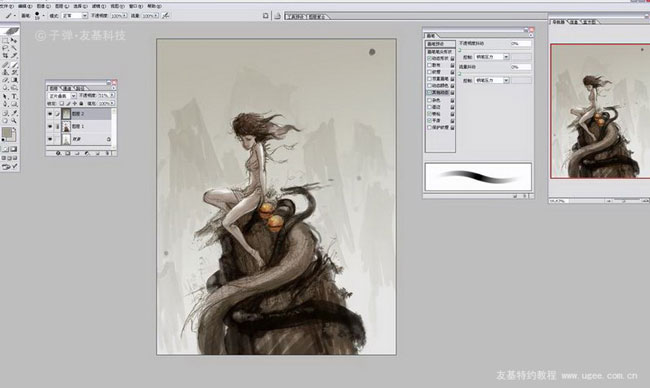Open brush preset picker arrow in options bar
Image resolution: width=650 pixels, height=388 pixels.
click(44, 16)
